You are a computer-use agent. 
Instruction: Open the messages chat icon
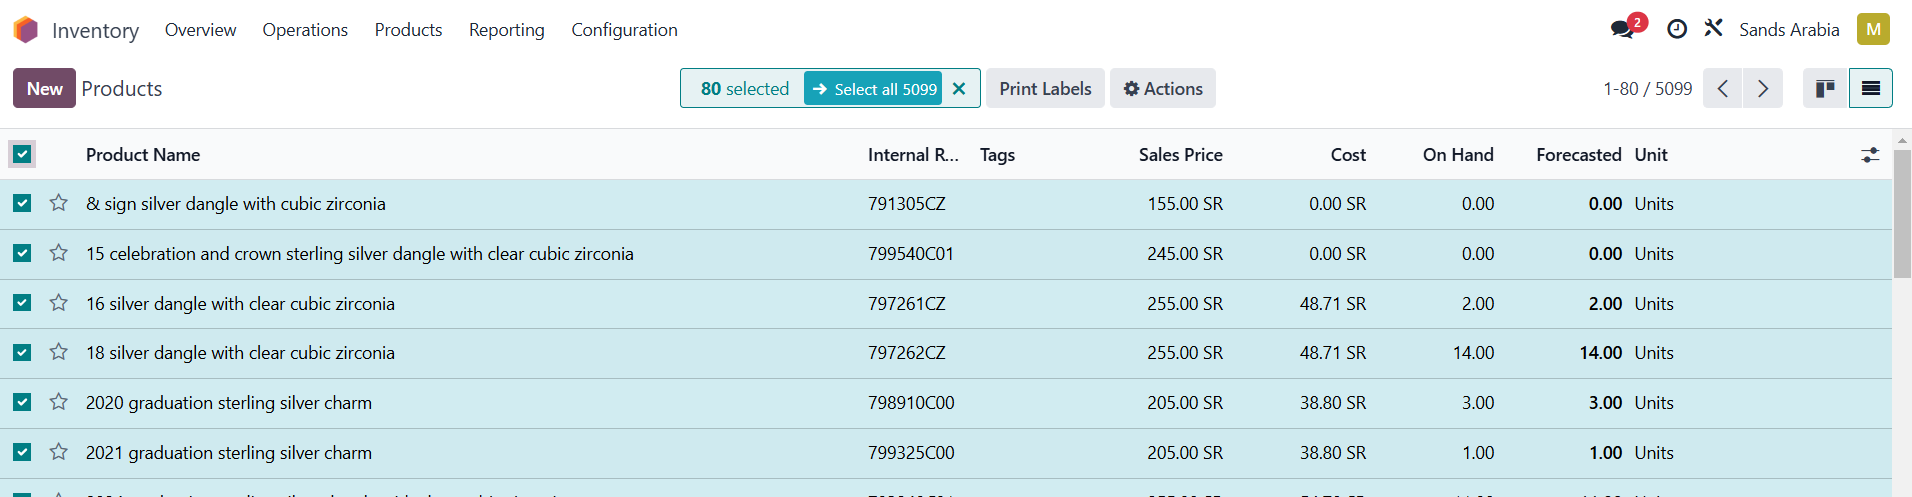coord(1622,29)
